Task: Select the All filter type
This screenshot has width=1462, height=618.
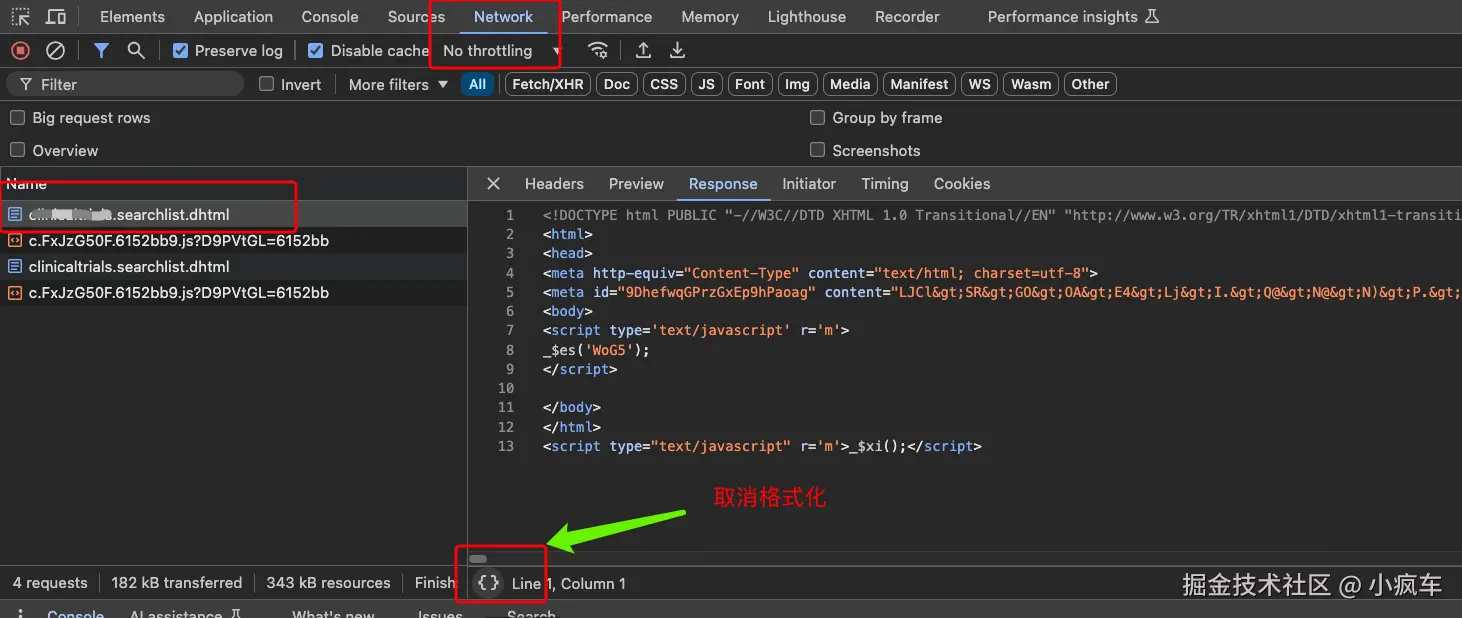Action: pos(478,84)
